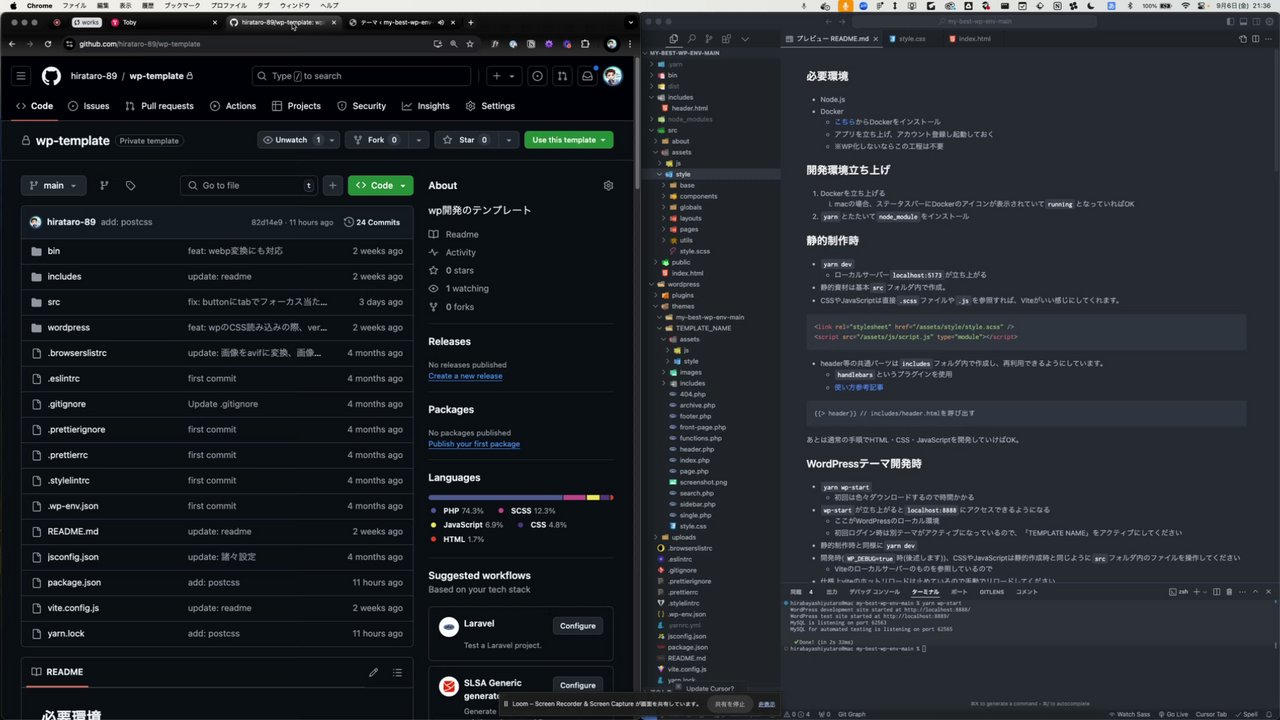Screen dimensions: 1280x720
Task: Open README.md file in GitHub file list
Action: click(73, 531)
